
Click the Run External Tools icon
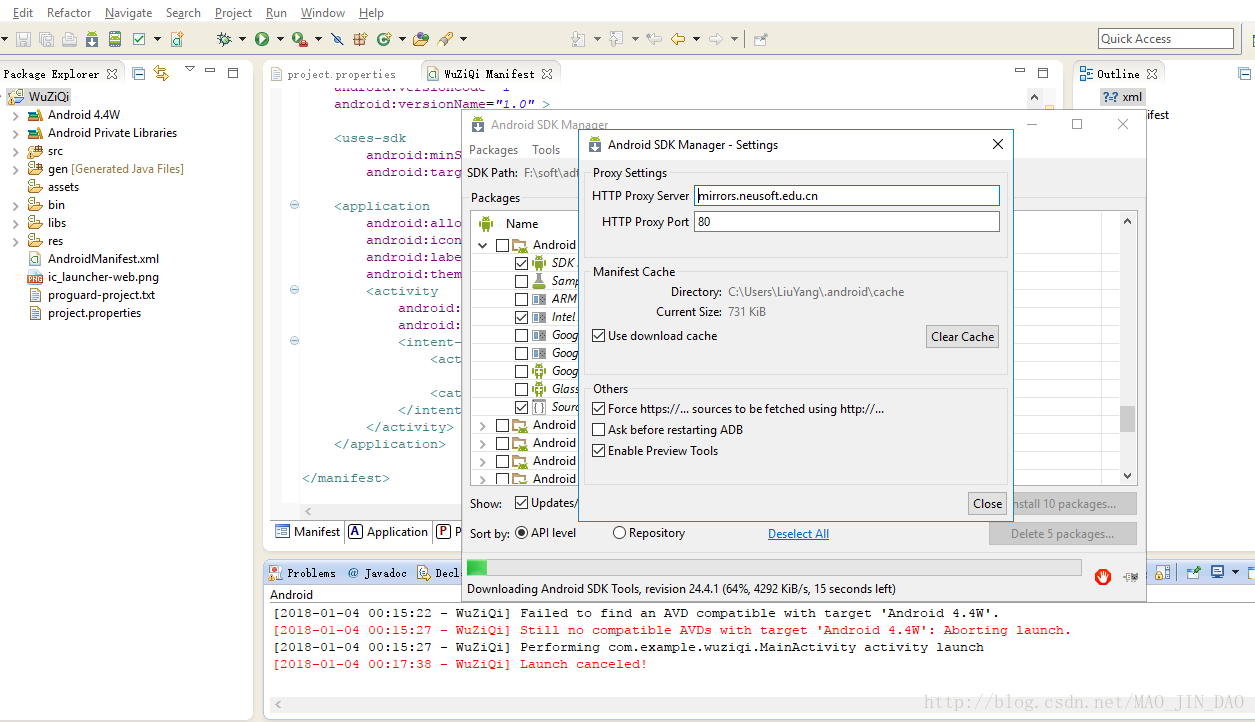tap(299, 39)
